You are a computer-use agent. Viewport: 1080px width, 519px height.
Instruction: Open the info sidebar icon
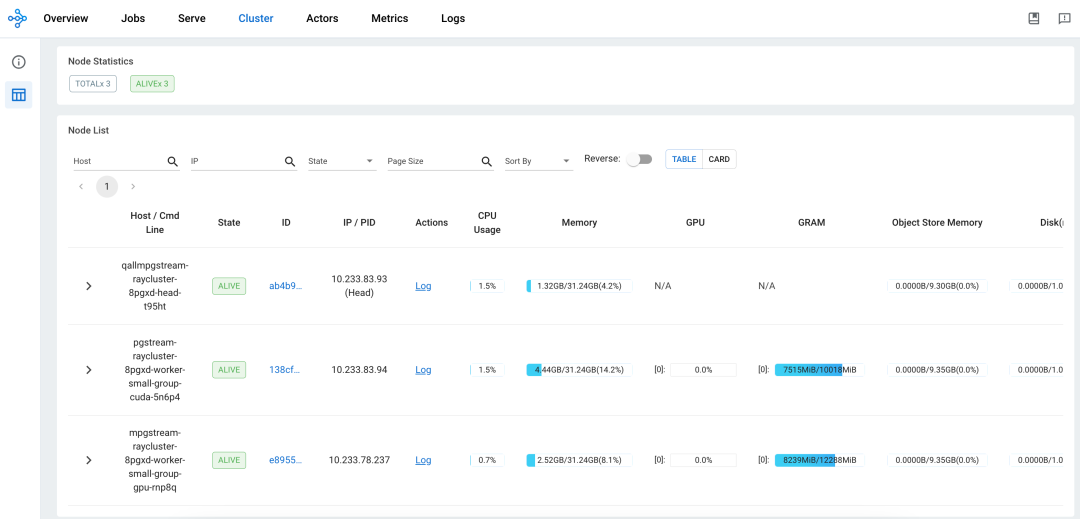click(x=18, y=62)
